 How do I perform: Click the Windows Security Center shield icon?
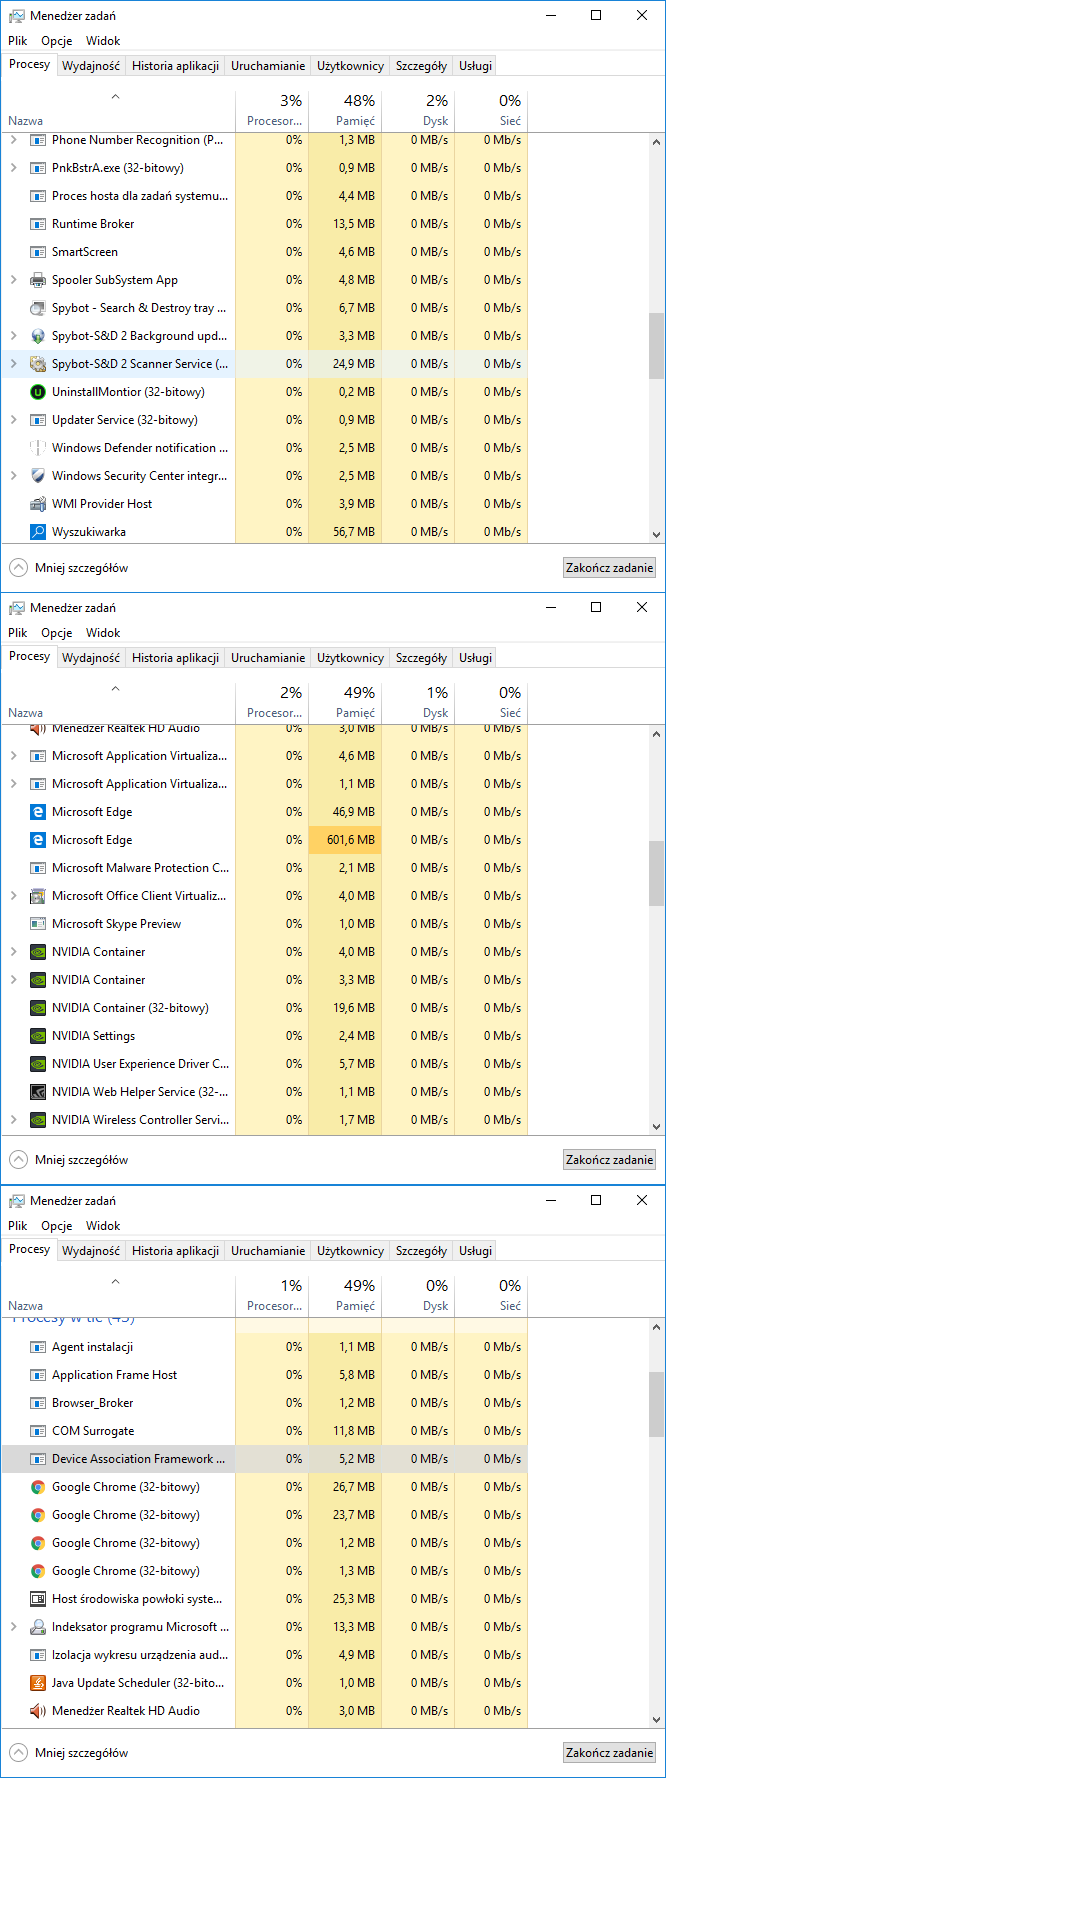click(x=38, y=476)
